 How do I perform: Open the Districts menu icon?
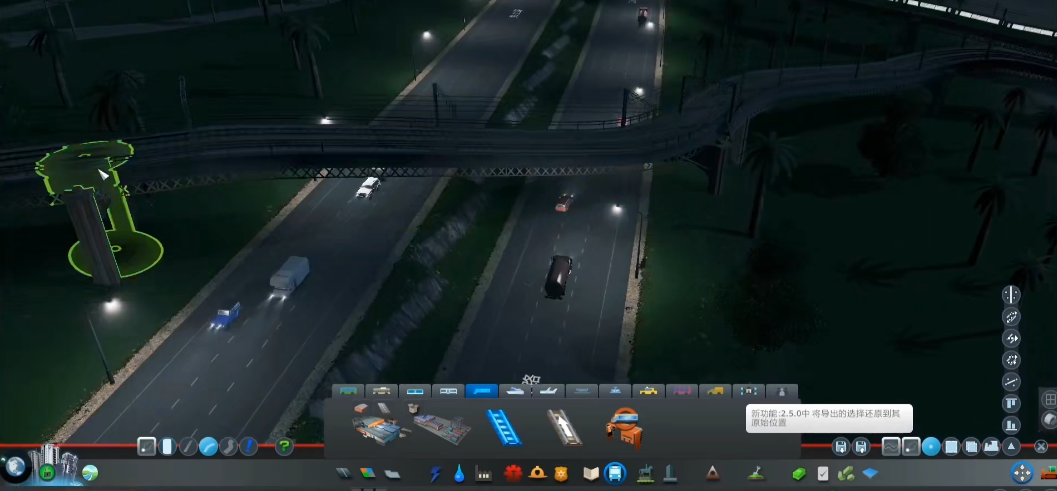(x=392, y=473)
